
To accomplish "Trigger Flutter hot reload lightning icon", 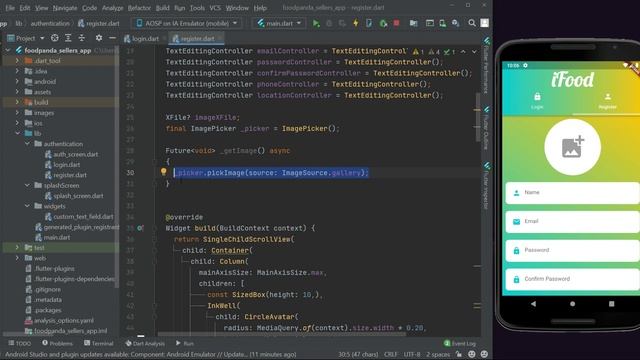I will [x=356, y=23].
